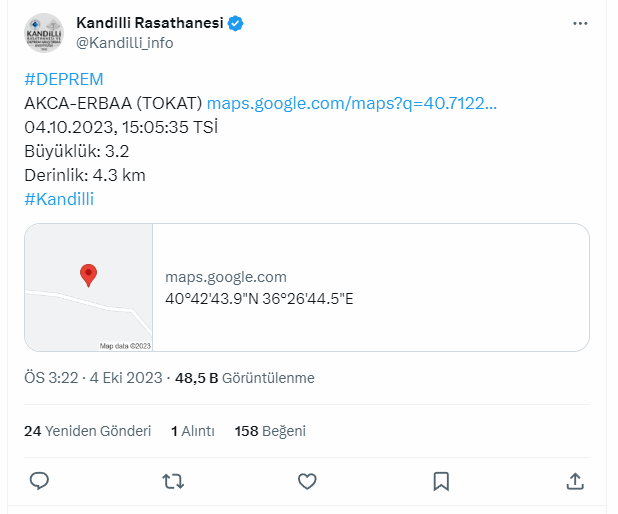Open the share upload icon
618x514 pixels.
575,481
